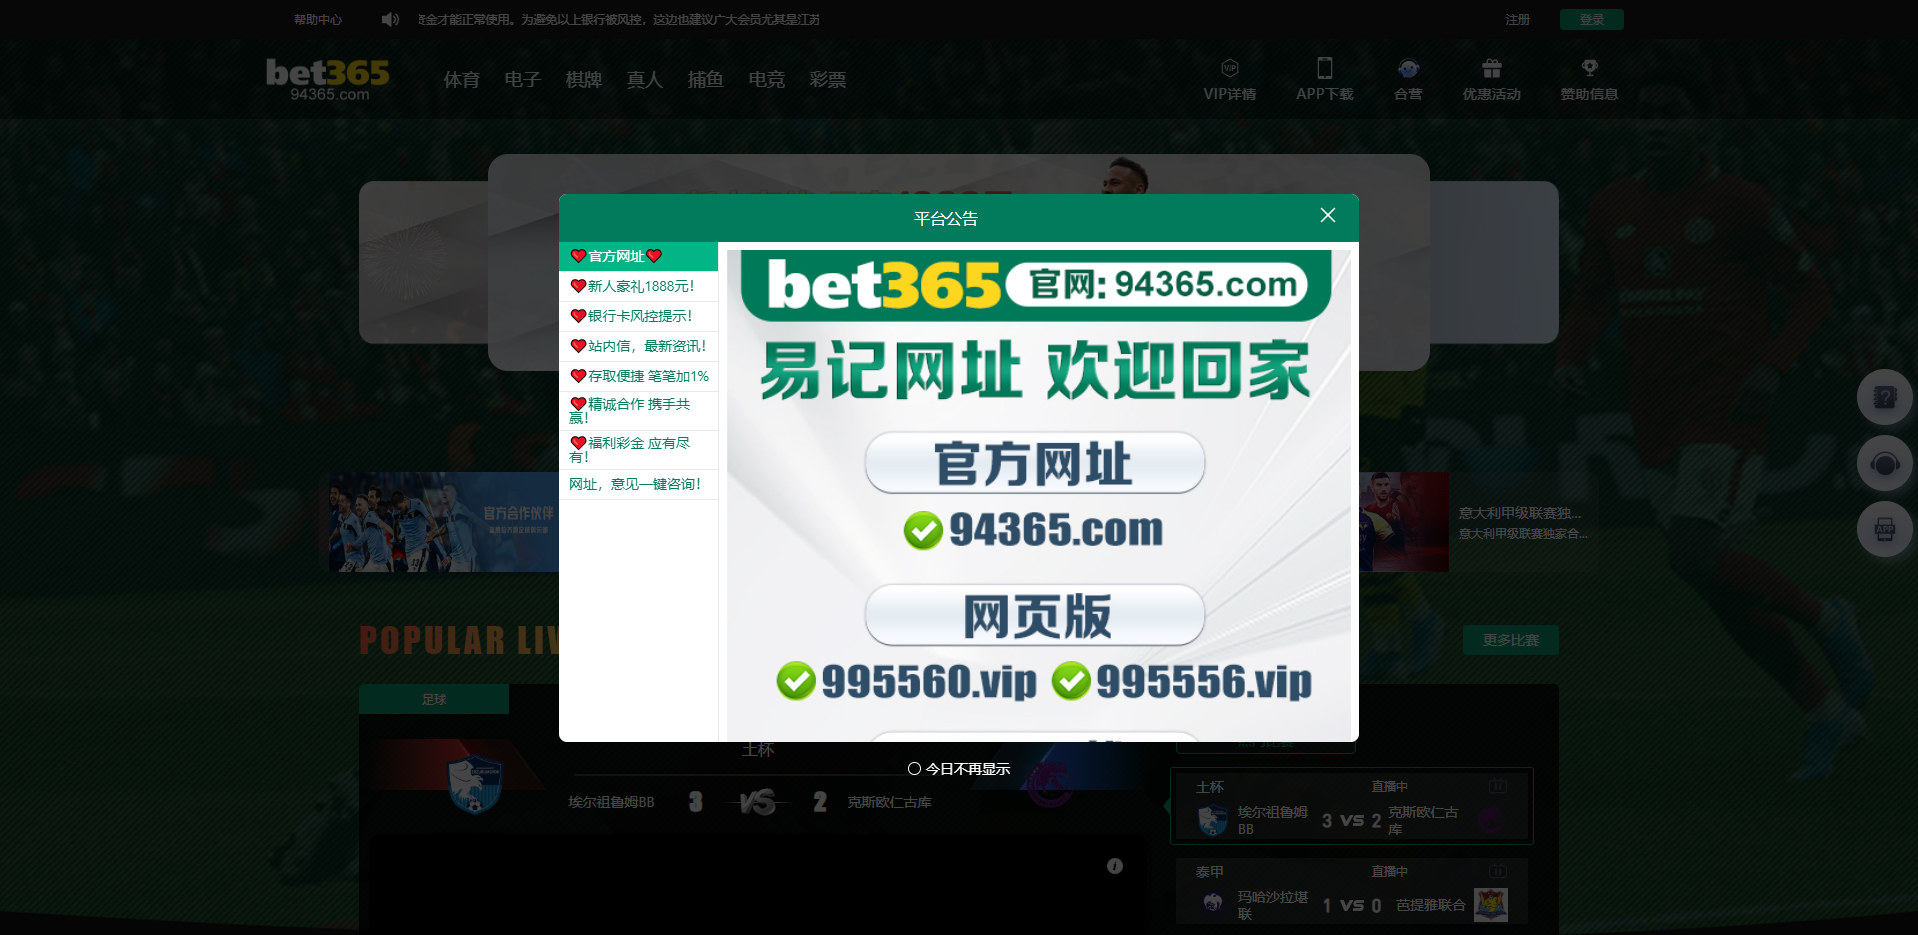This screenshot has height=935, width=1918.
Task: Select 网址，意见一键咨询 announcement item
Action: click(638, 484)
